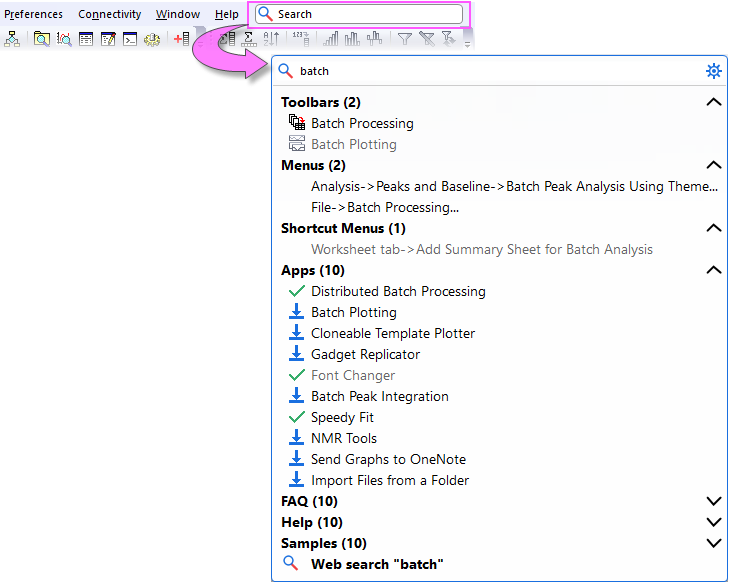Collapse the Shortcut Menus (1) section
The width and height of the screenshot is (729, 584).
pos(714,228)
